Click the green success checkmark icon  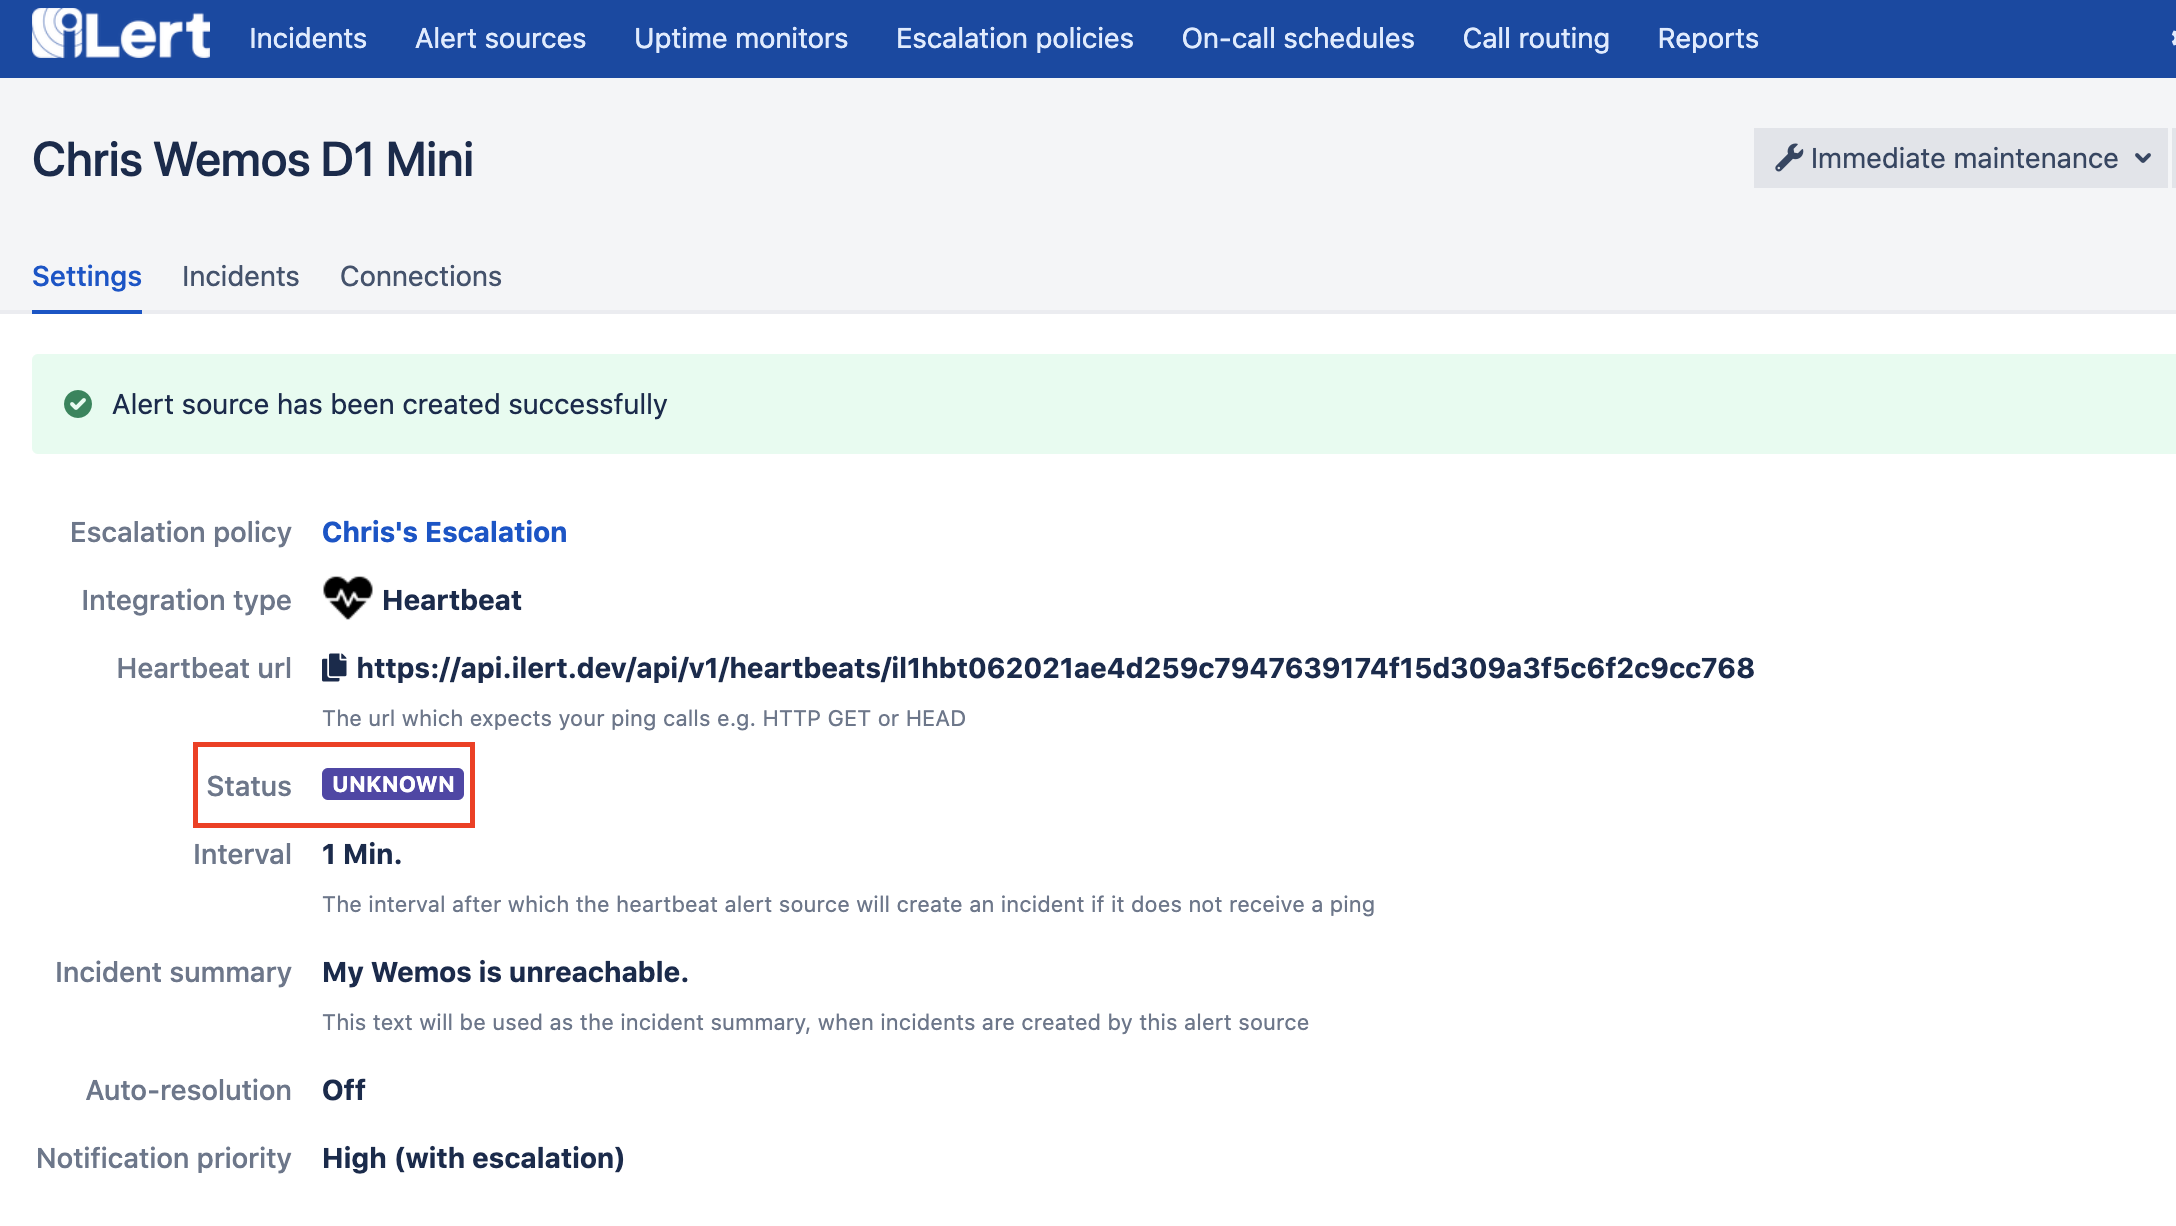tap(78, 404)
